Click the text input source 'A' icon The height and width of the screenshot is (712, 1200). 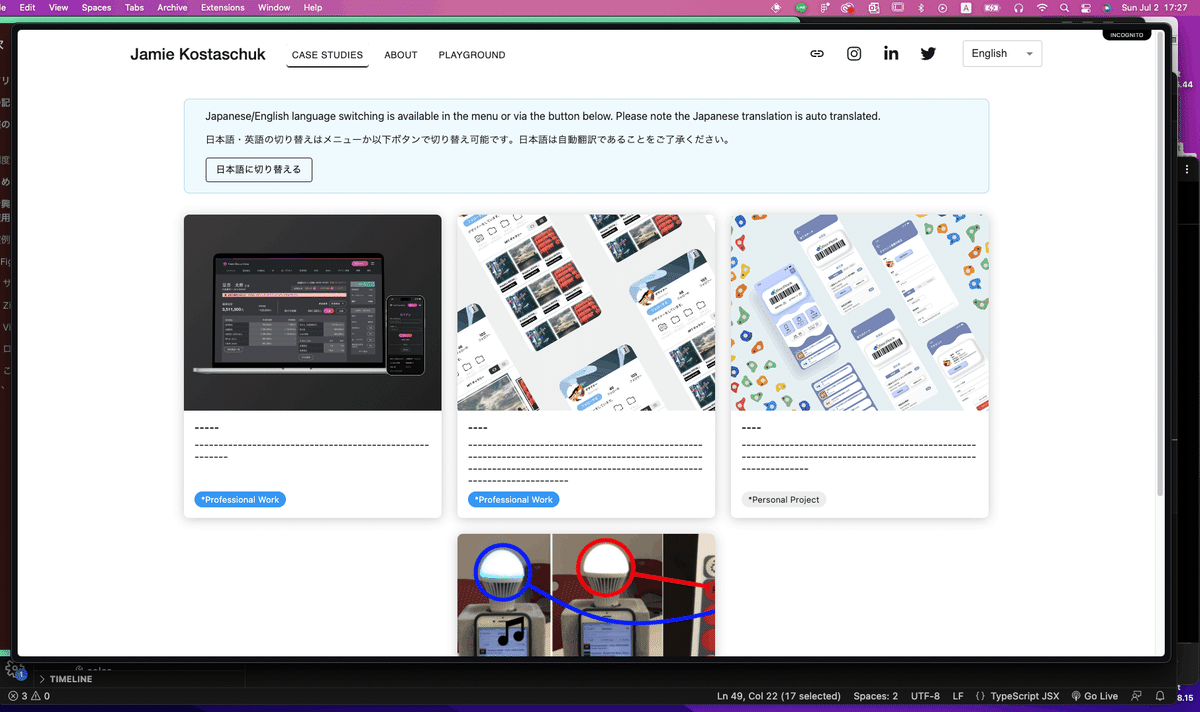click(966, 7)
